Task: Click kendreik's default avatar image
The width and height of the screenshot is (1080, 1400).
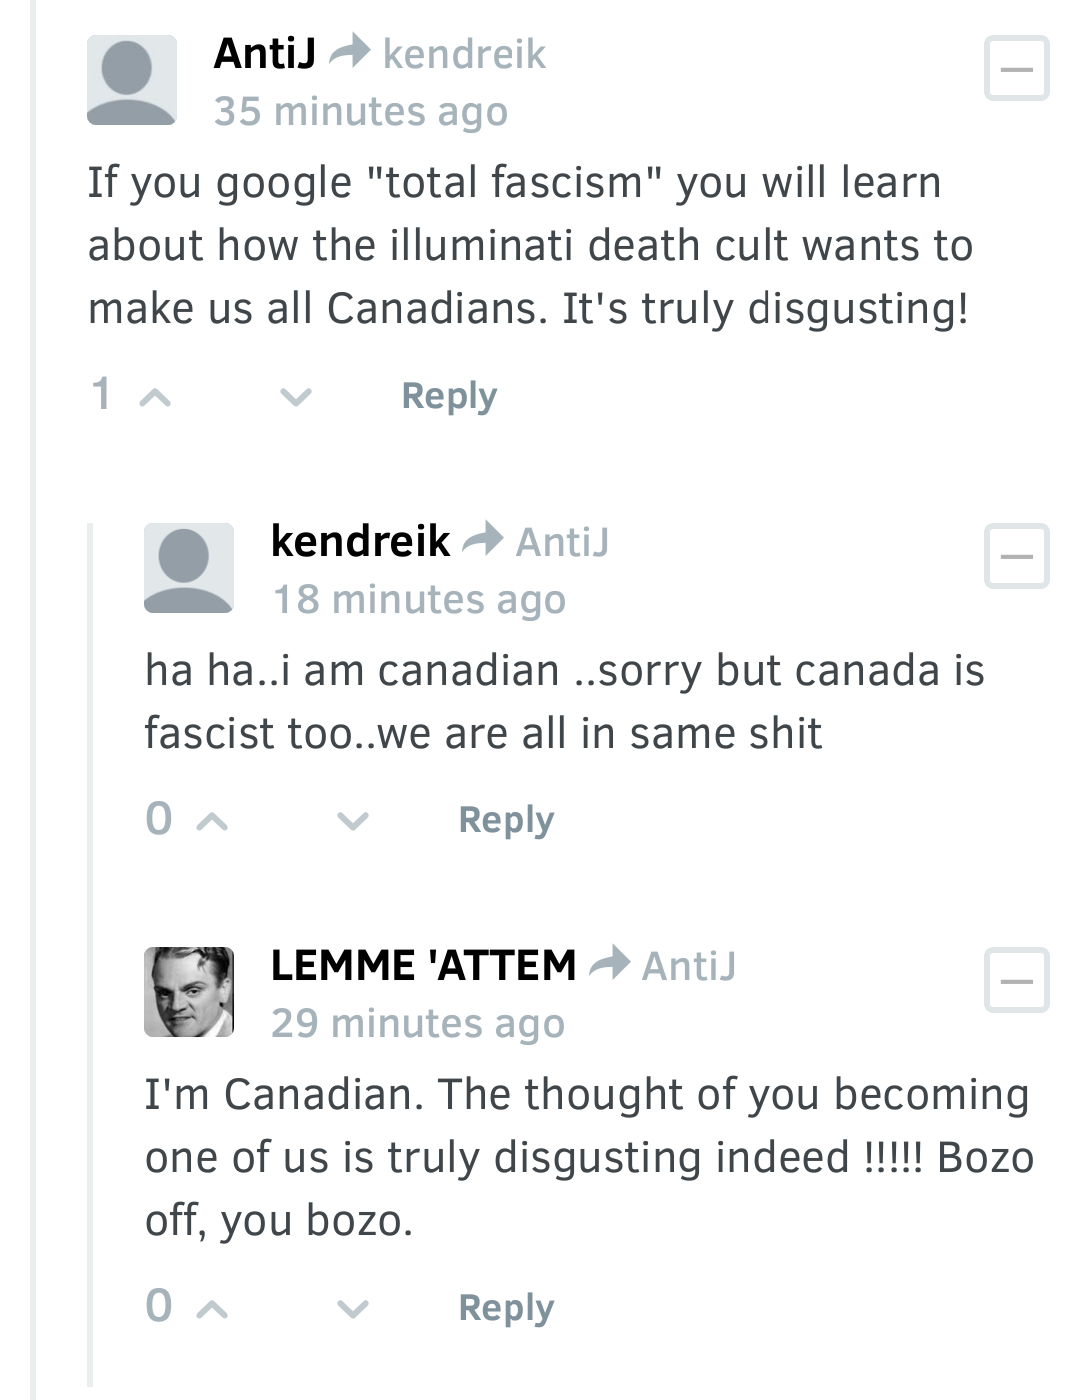Action: coord(189,568)
